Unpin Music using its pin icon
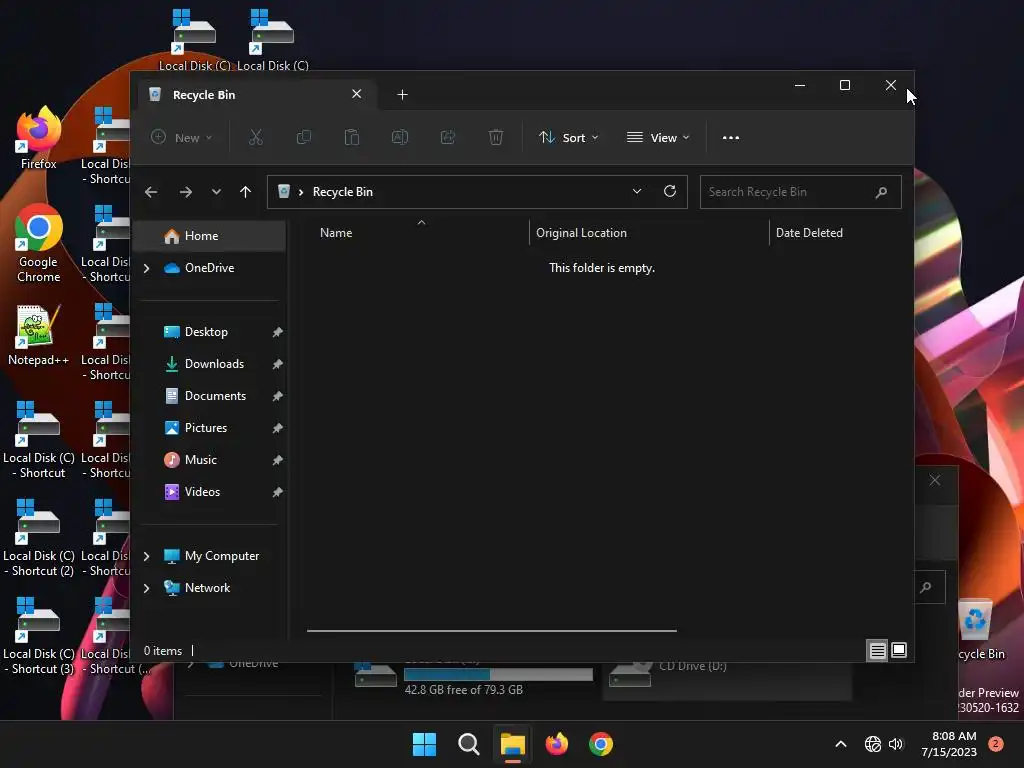1024x768 pixels. 278,460
